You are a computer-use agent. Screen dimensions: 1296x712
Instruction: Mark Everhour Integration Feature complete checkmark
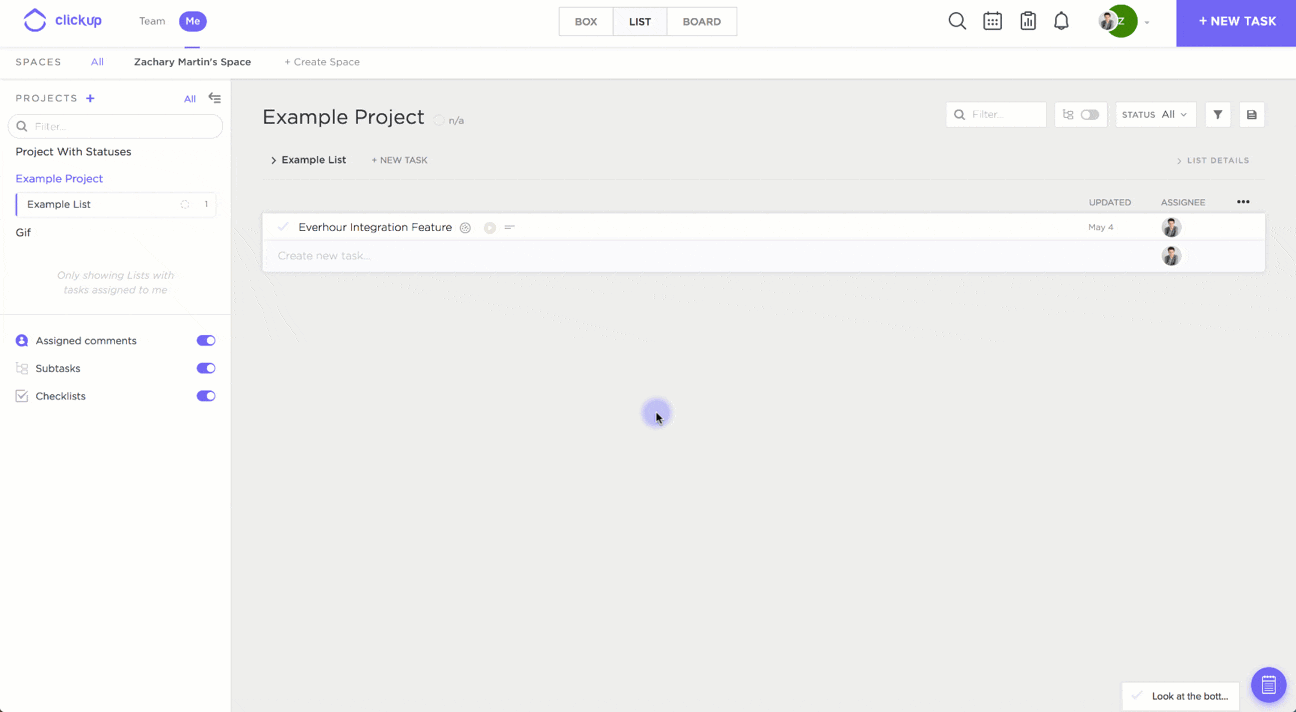tap(283, 227)
